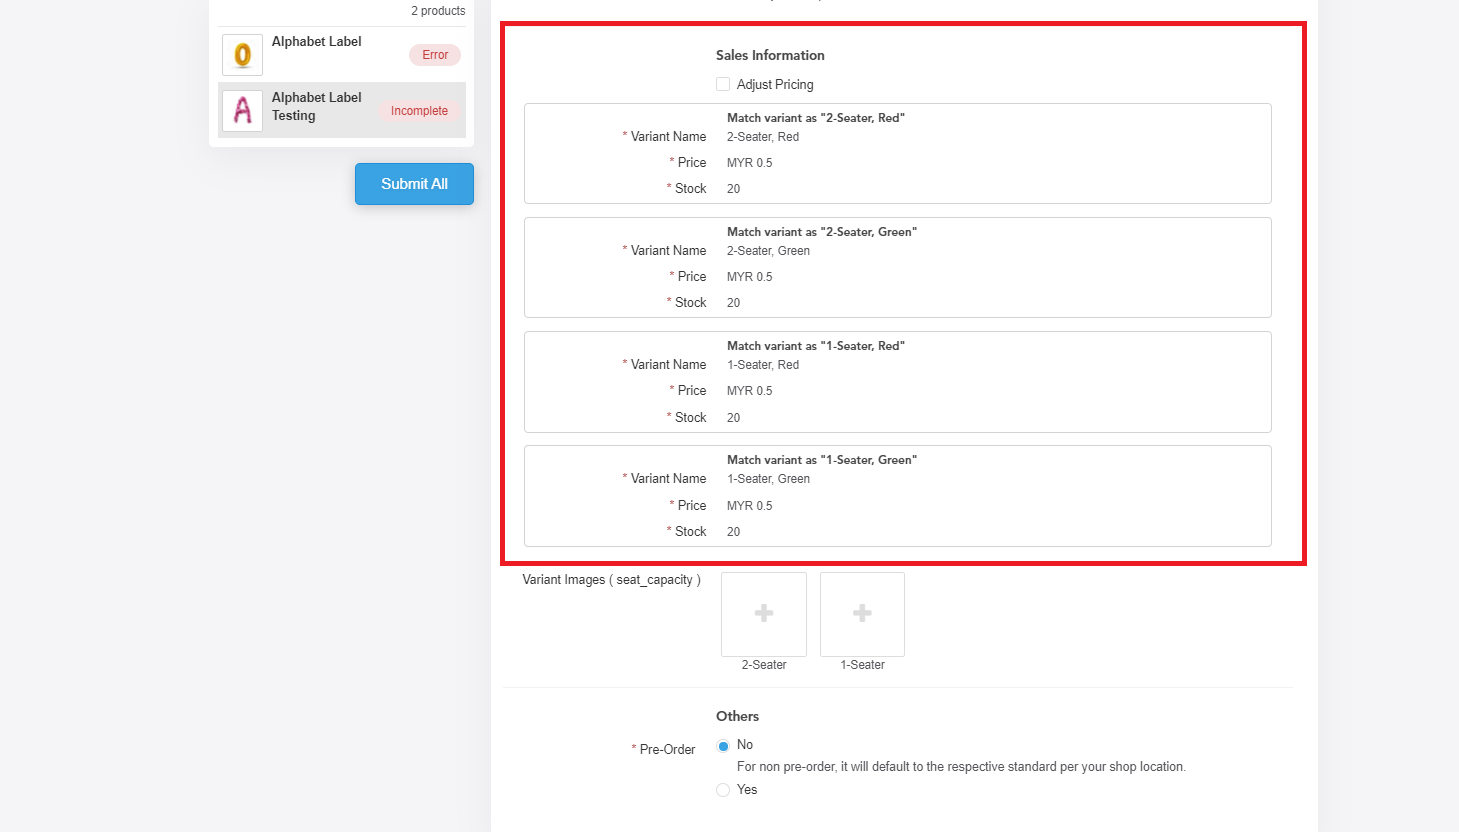Click the Others section heading
The image size is (1459, 832).
(737, 716)
